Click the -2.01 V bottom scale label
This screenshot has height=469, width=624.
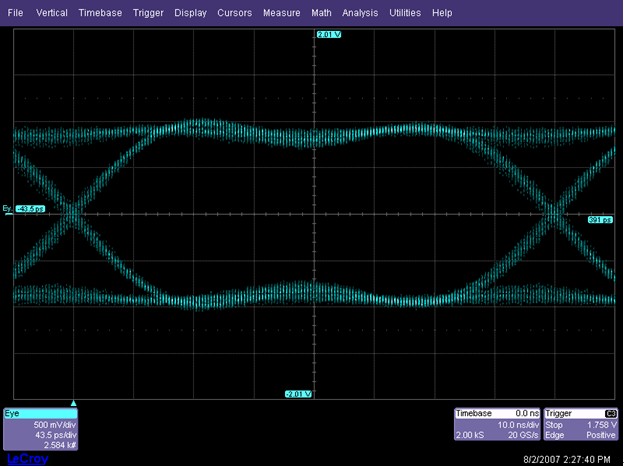[299, 393]
